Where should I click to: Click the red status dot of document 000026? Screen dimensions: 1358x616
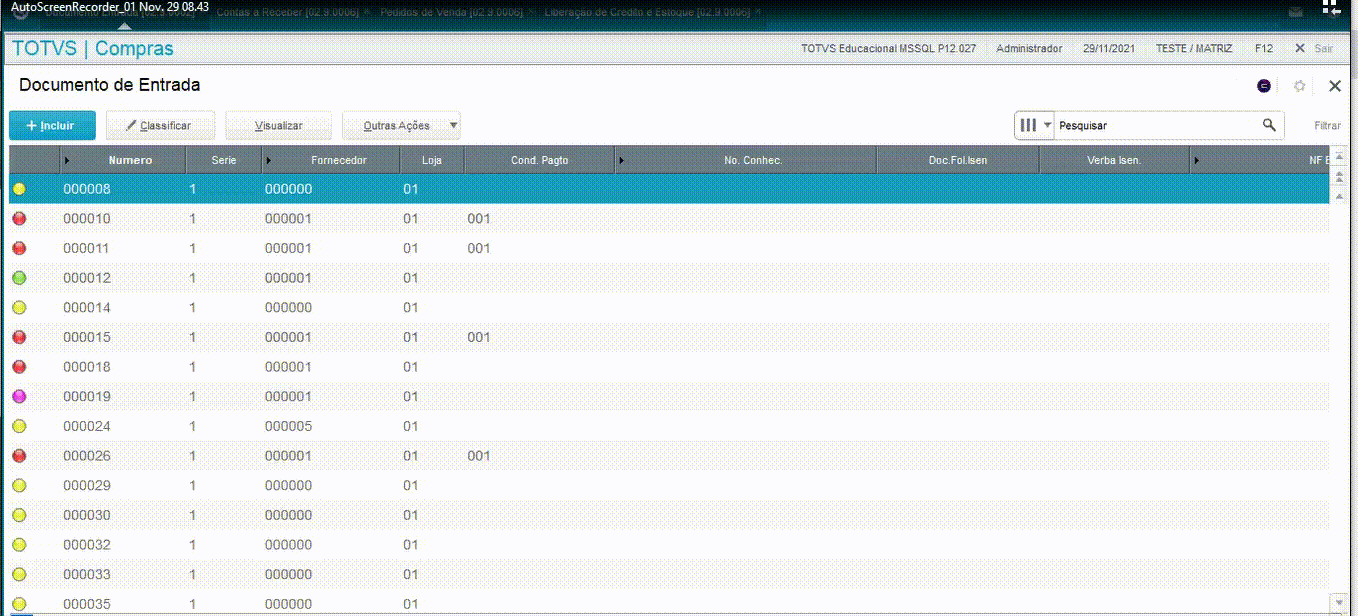coord(19,456)
